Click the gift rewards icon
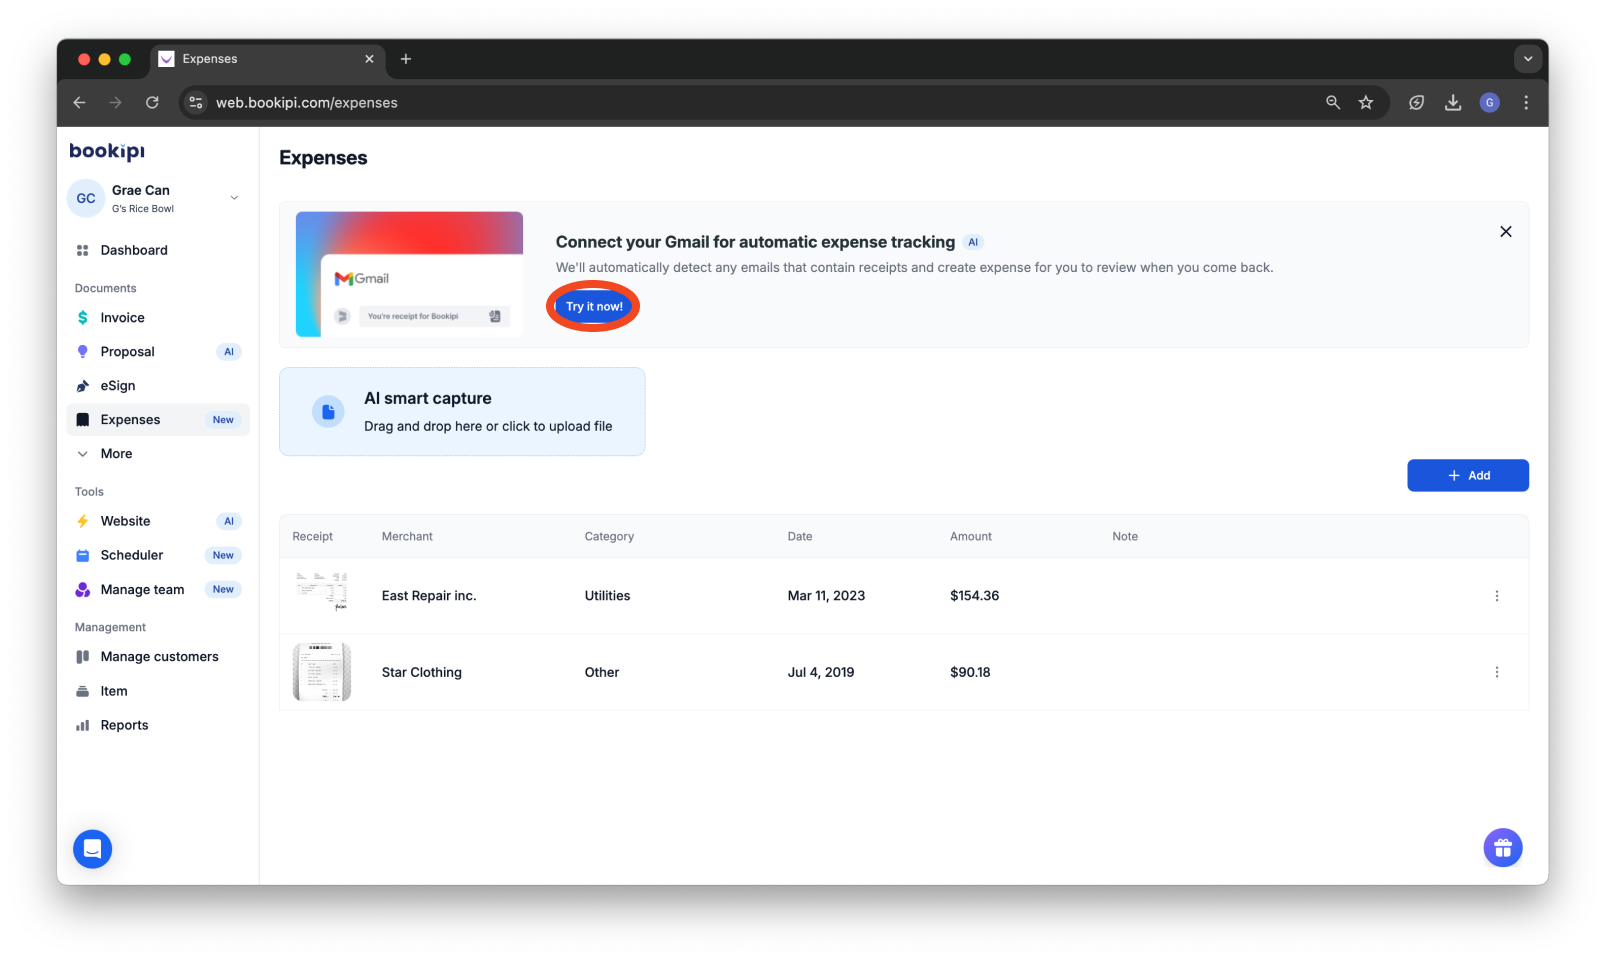 point(1502,847)
